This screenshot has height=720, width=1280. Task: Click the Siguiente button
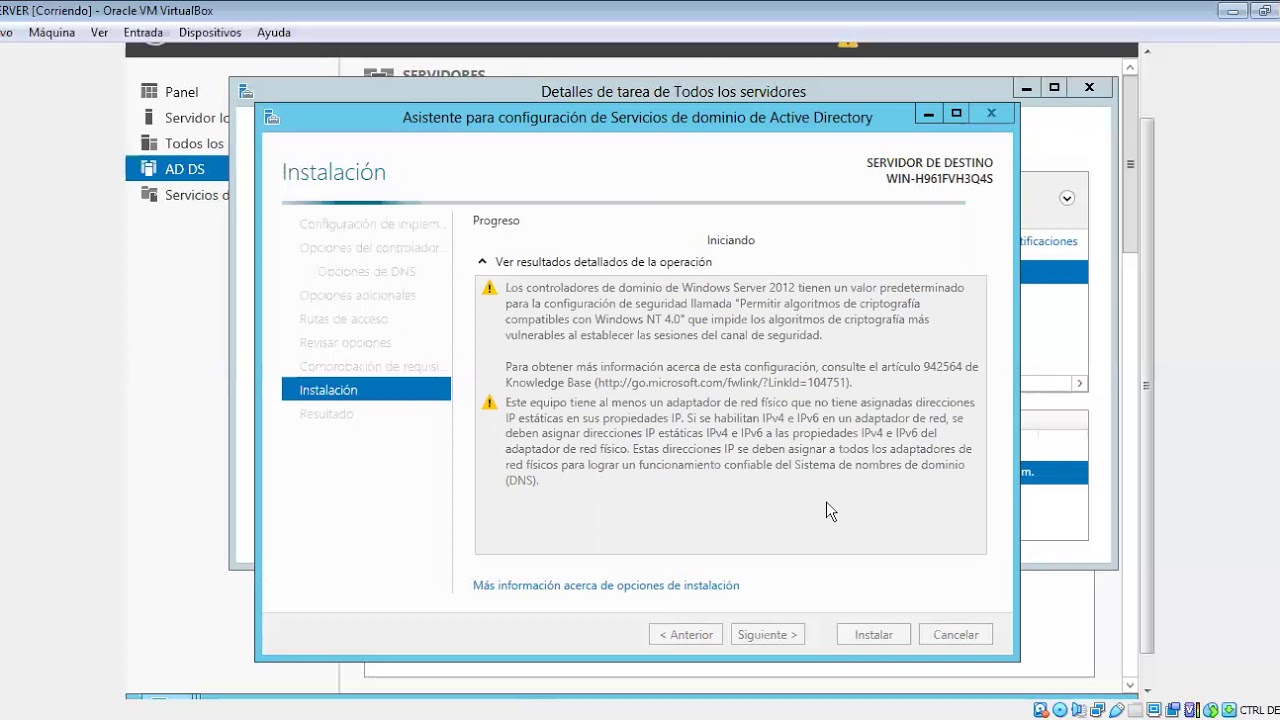768,635
